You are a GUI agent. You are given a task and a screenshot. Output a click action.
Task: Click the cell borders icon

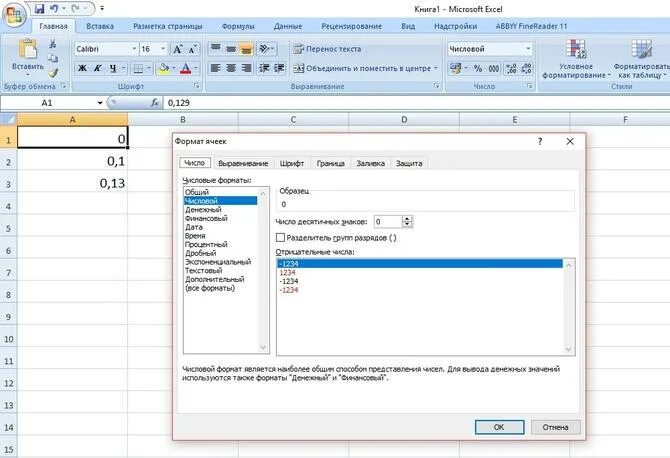138,68
